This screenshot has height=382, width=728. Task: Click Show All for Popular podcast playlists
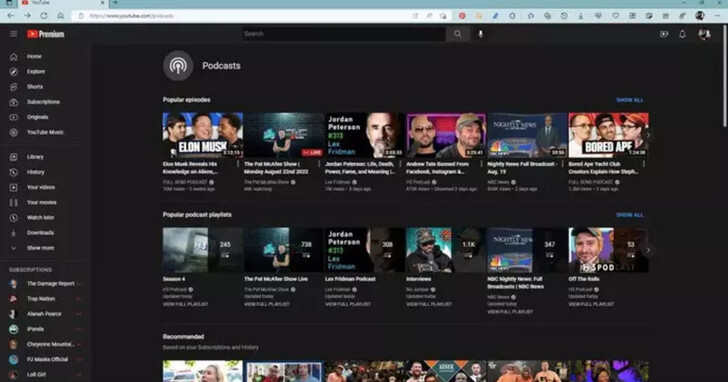[x=630, y=215]
